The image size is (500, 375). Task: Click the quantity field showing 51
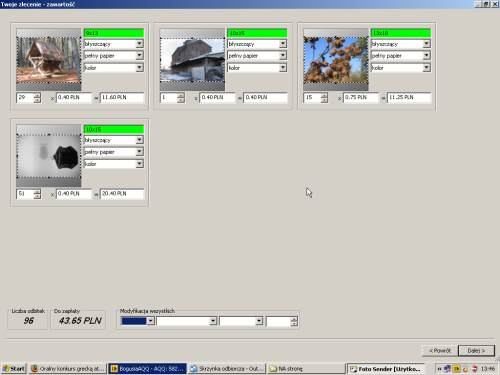25,194
